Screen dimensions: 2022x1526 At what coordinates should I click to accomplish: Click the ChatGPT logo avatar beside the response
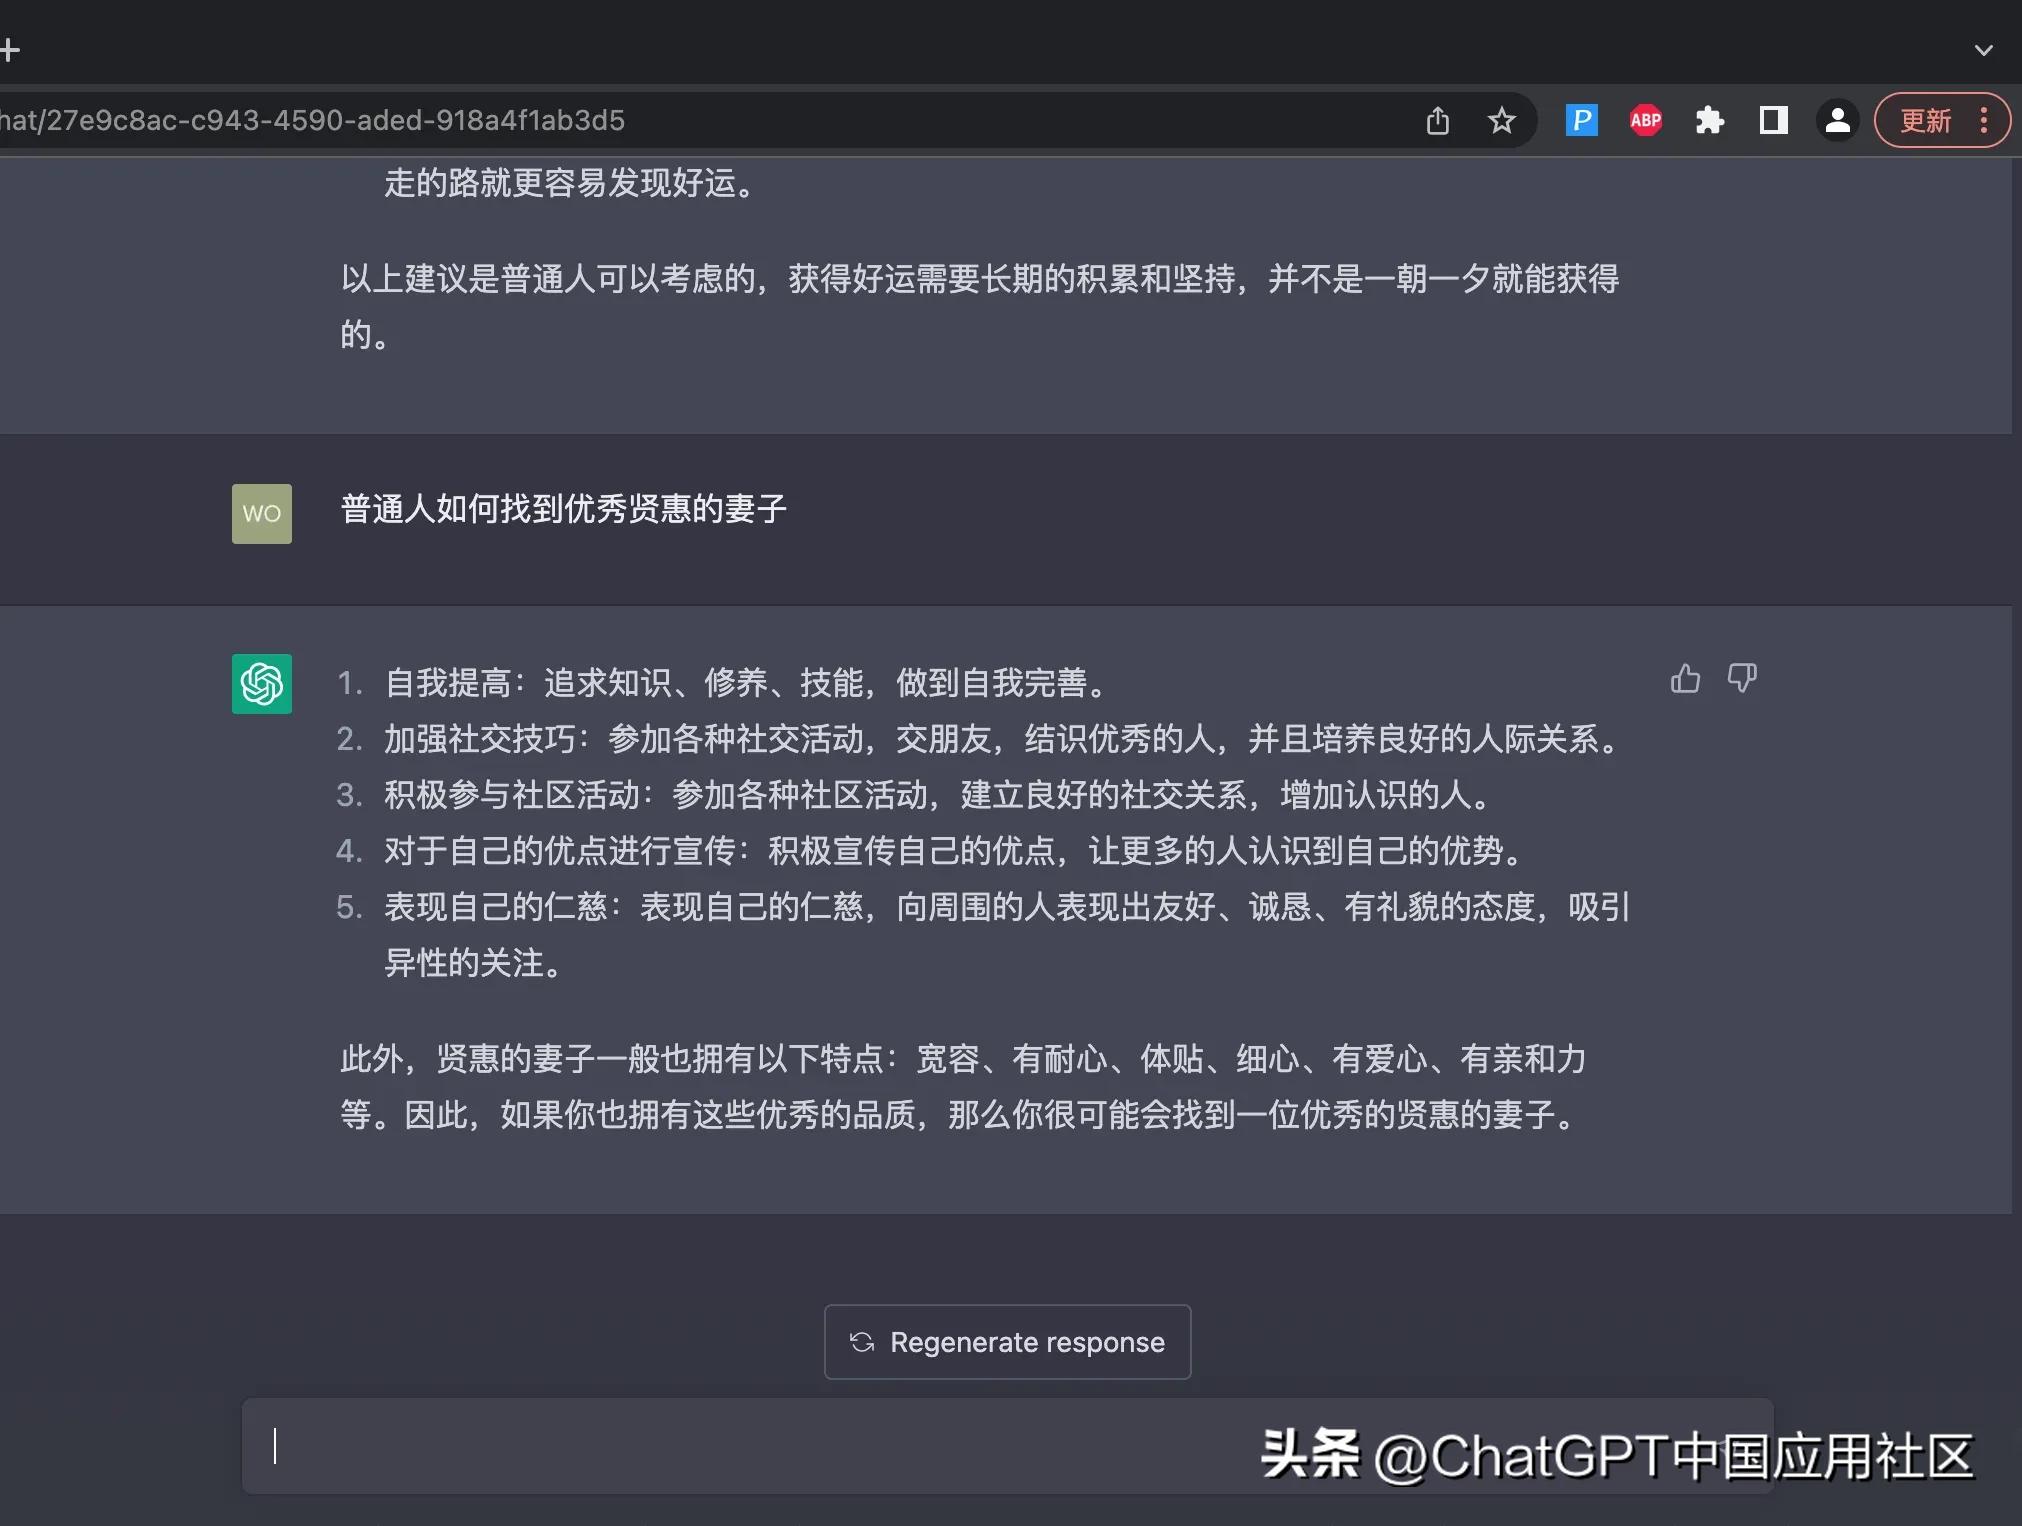click(261, 684)
